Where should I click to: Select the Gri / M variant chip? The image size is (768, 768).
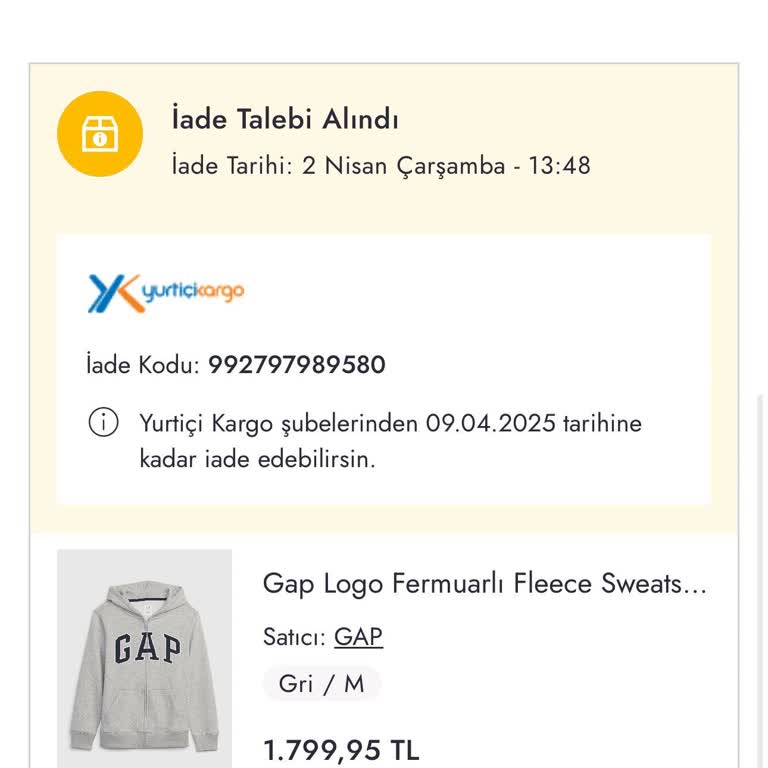[321, 684]
